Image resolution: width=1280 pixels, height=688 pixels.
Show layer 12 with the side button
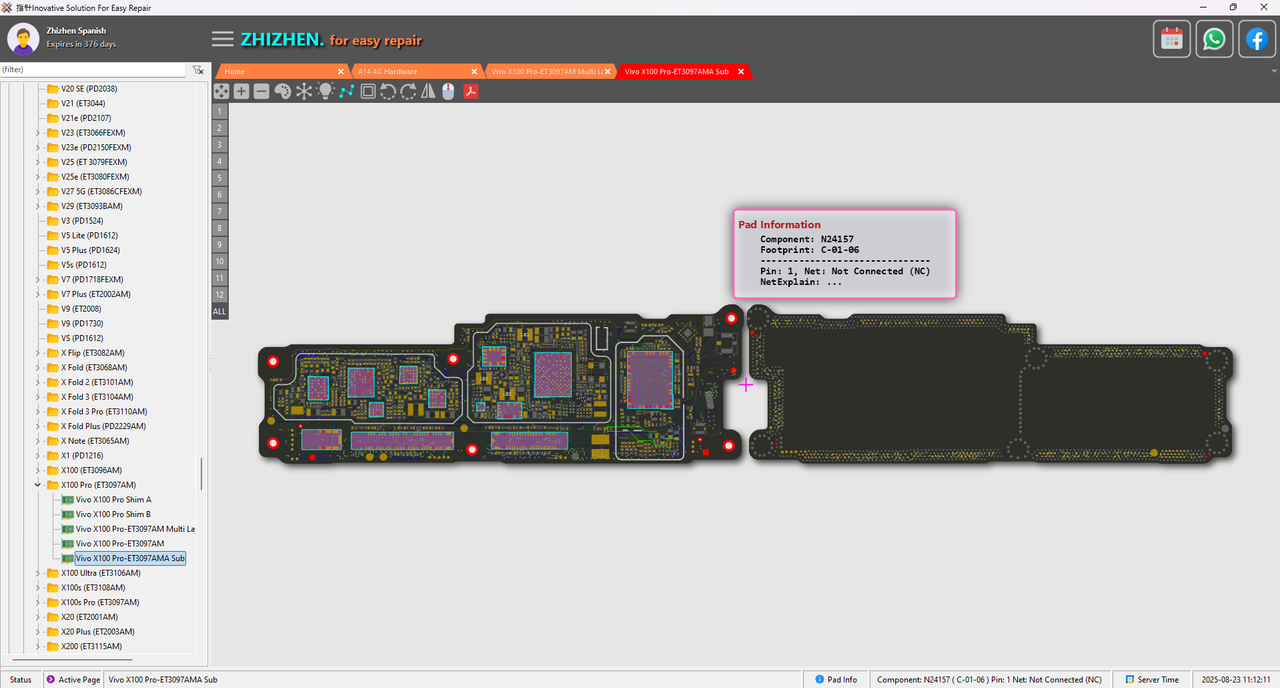[220, 295]
